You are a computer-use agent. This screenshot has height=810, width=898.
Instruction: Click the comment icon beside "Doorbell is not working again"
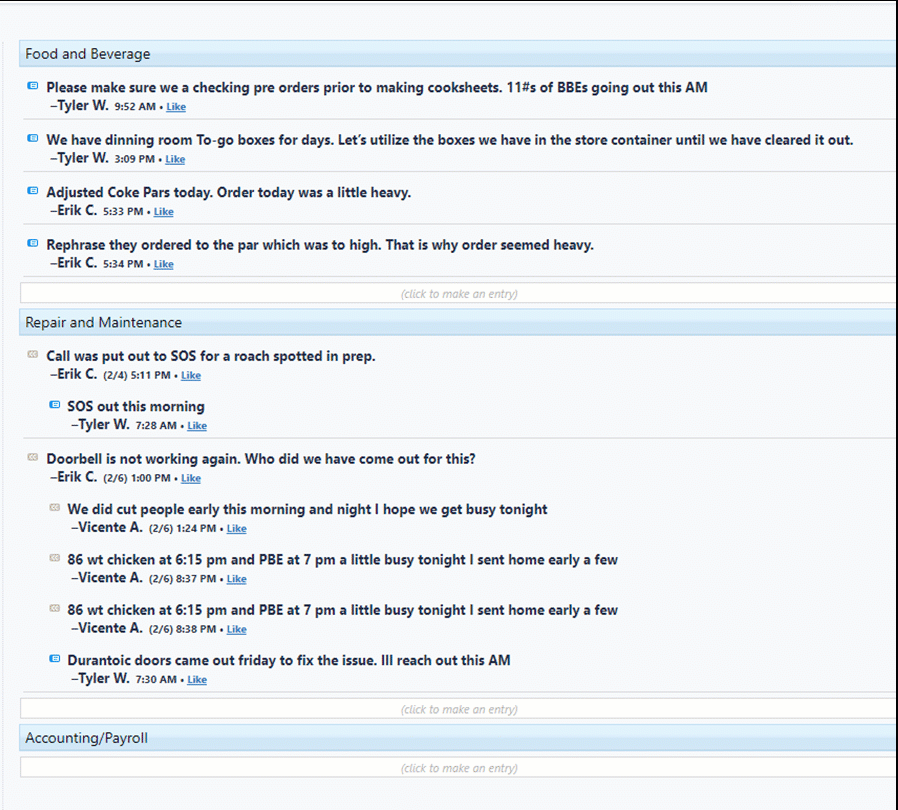point(31,457)
